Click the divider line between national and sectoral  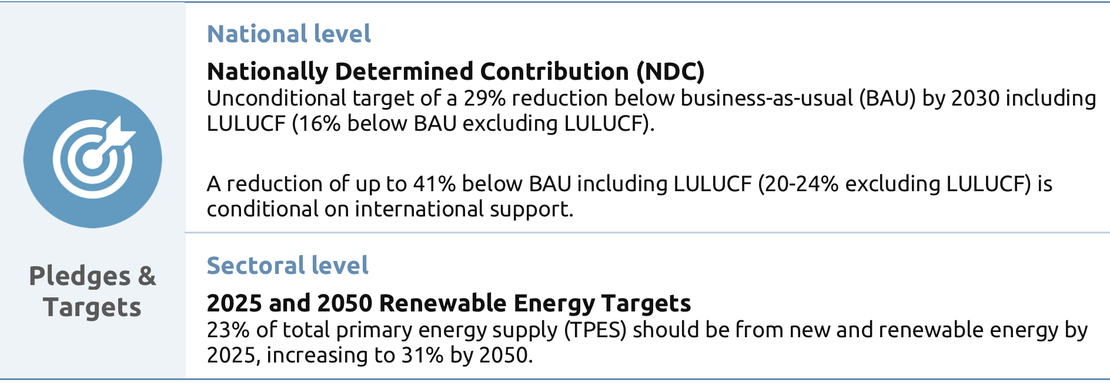point(647,233)
